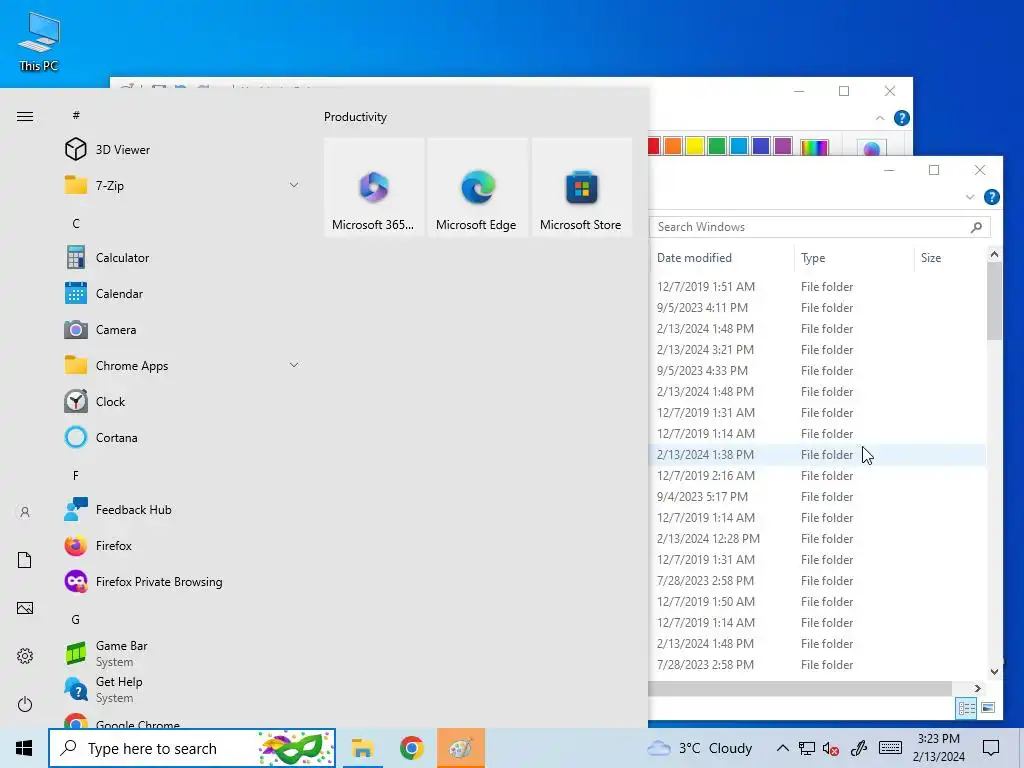Open Pictures from Start sidebar
Viewport: 1024px width, 768px height.
tap(25, 608)
